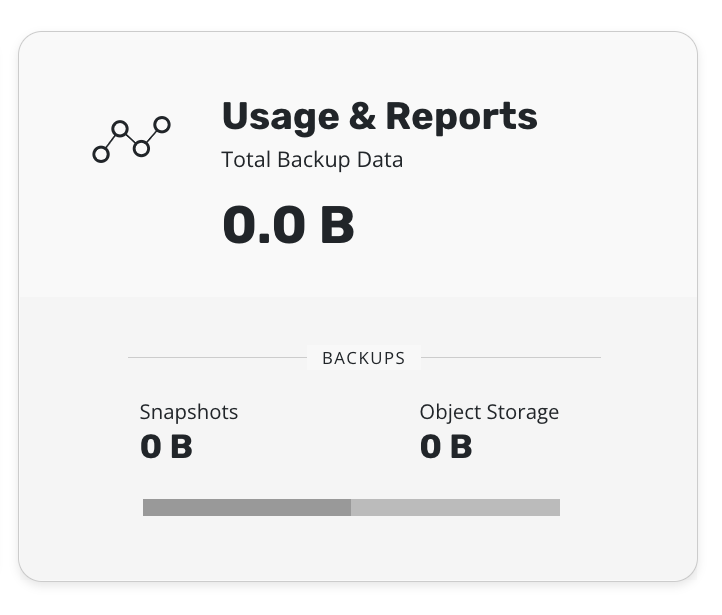Click the Object Storage 0 B value
The image size is (722, 615).
tap(446, 446)
